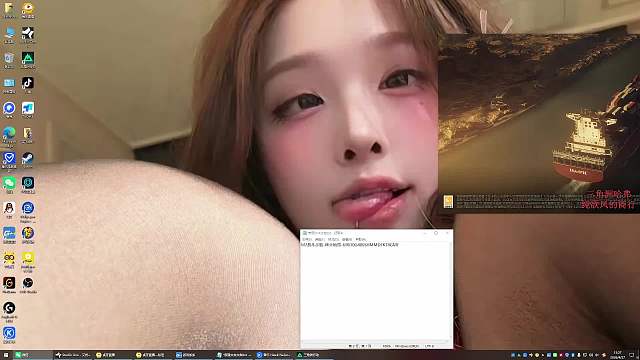Open WeChat desktop shortcut
Viewport: 640px width, 360px height.
tap(9, 185)
